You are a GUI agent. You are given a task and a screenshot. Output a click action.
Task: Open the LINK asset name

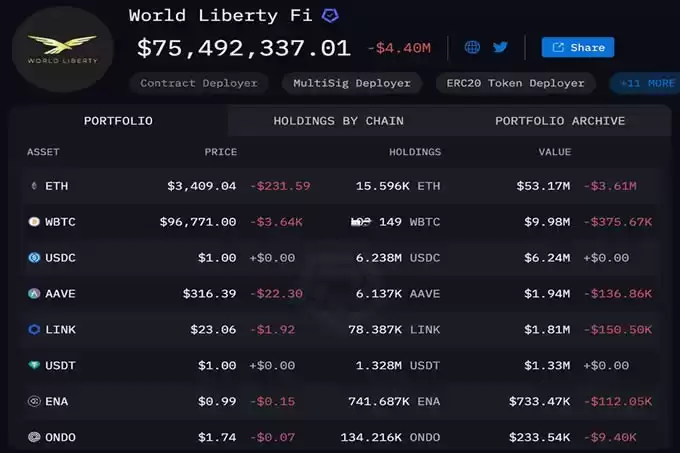pyautogui.click(x=60, y=330)
